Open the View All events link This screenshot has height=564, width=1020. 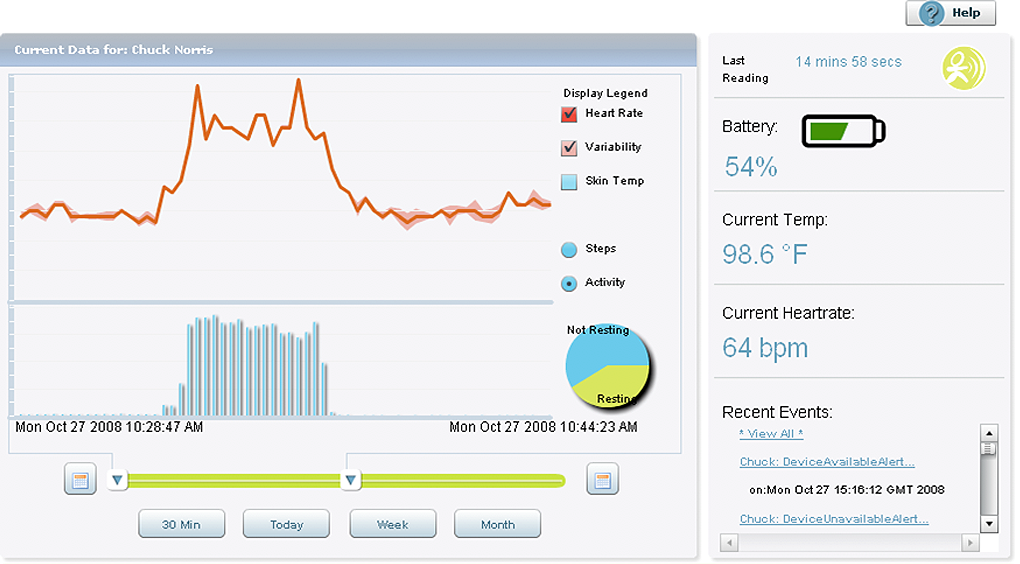click(771, 433)
